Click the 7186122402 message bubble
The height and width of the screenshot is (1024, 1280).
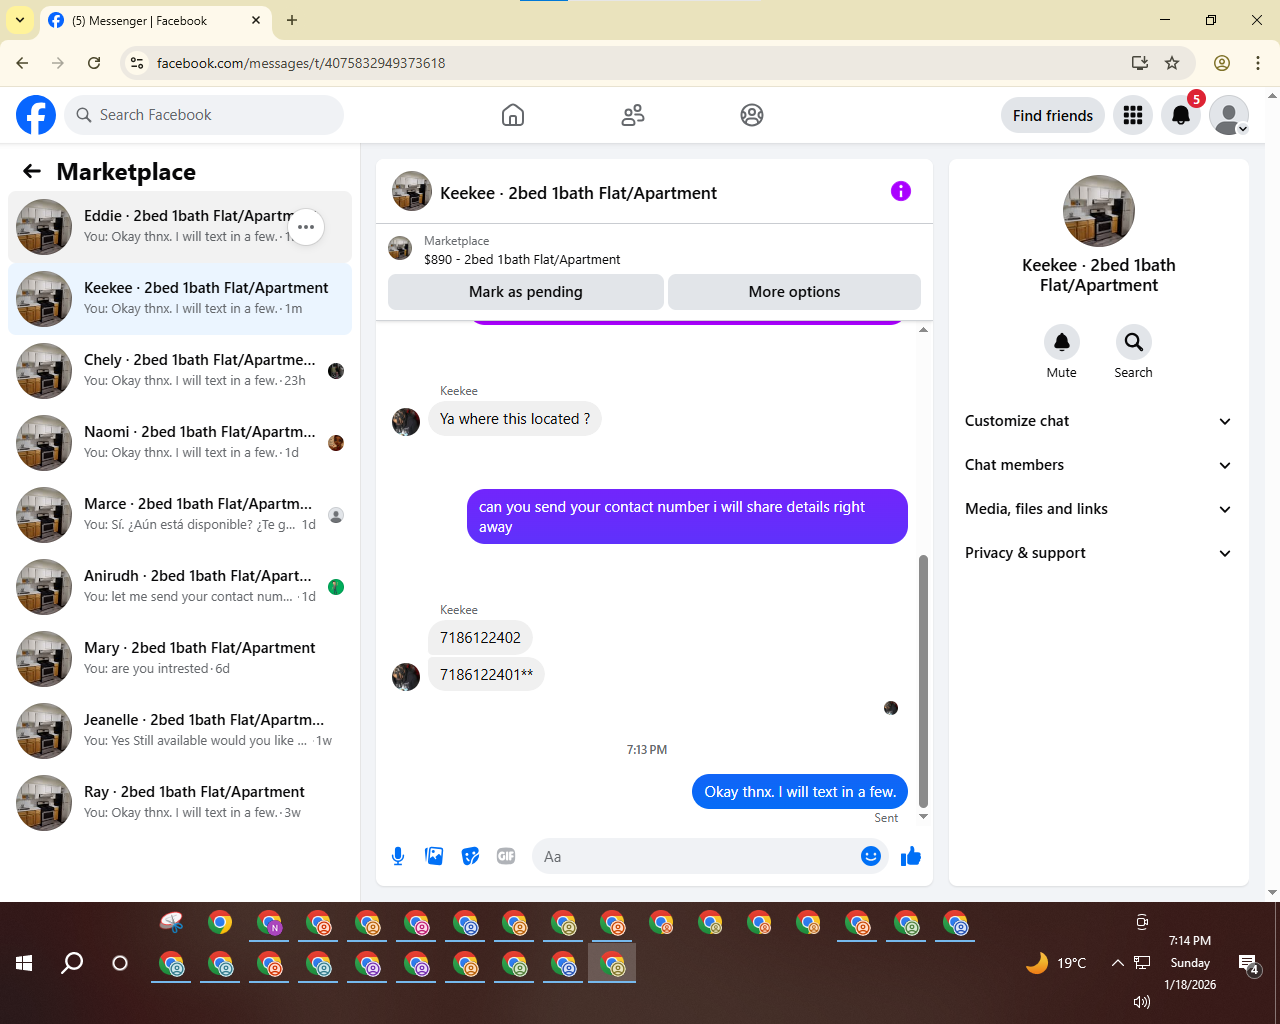[480, 637]
